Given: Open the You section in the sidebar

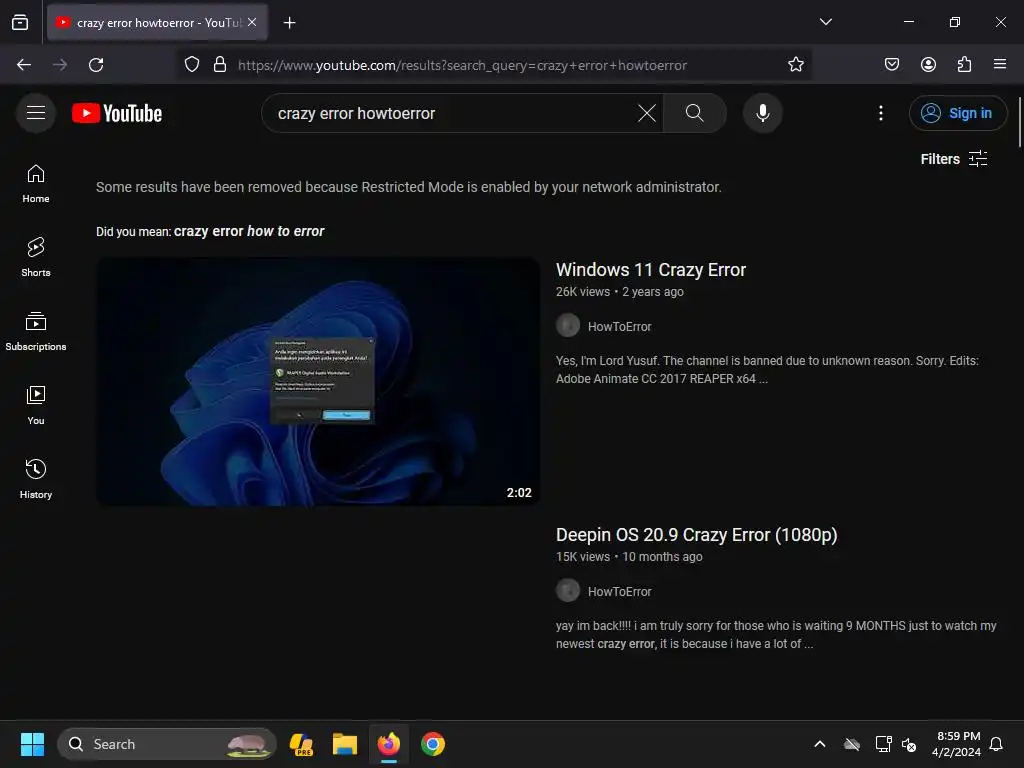Looking at the screenshot, I should point(36,406).
